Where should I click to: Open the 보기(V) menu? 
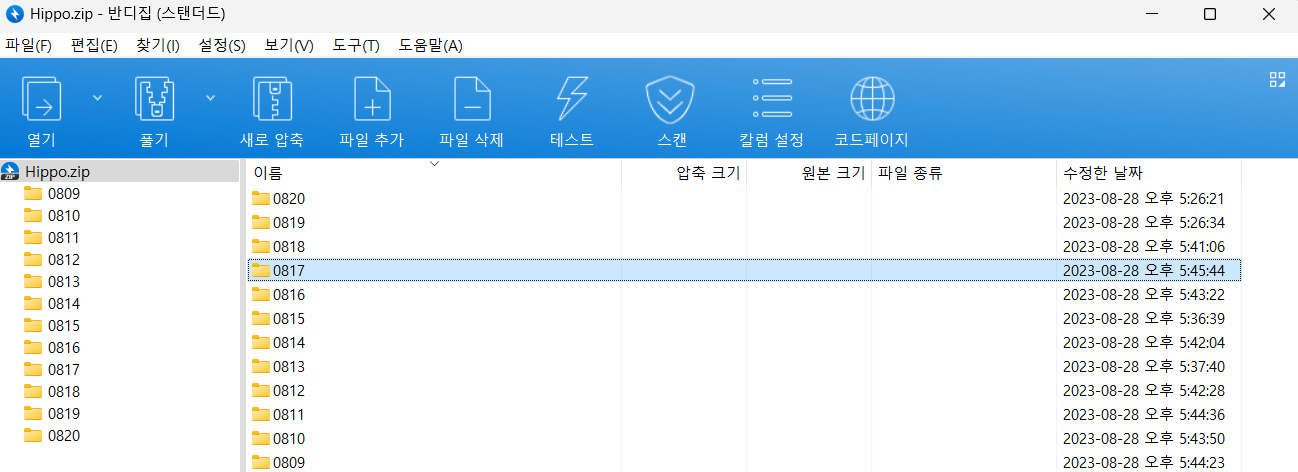(x=289, y=46)
